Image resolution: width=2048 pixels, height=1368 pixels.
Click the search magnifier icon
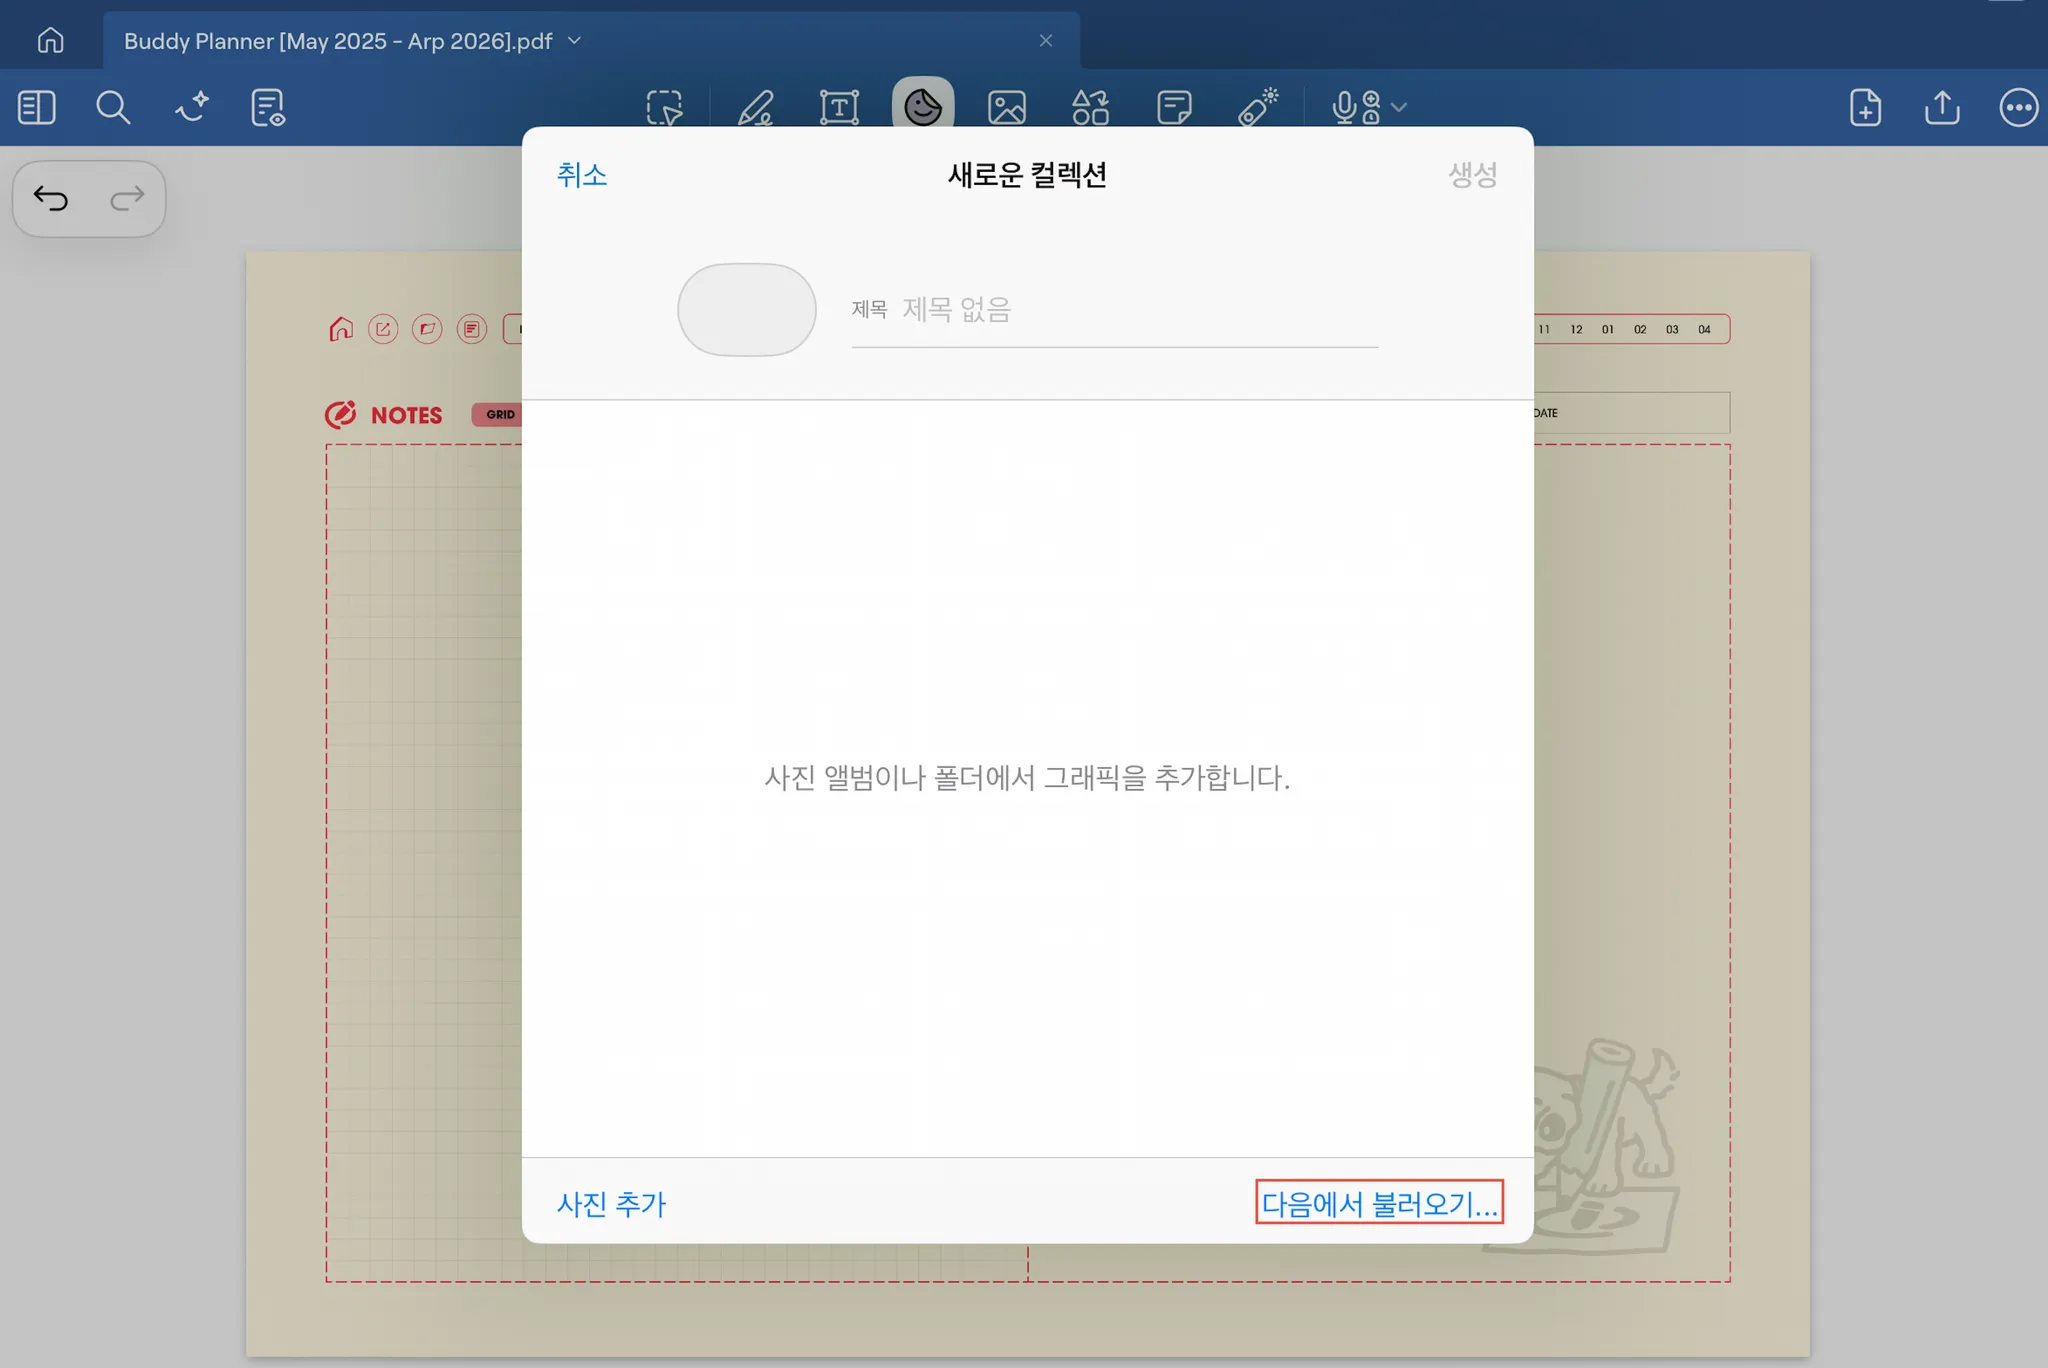click(113, 107)
